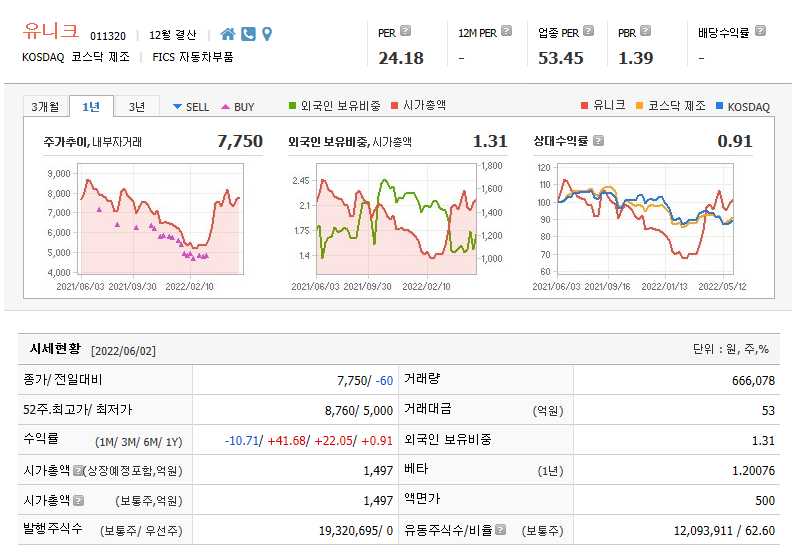Click the 주가추이, 내부자거래 chart title
The height and width of the screenshot is (554, 792).
click(92, 142)
